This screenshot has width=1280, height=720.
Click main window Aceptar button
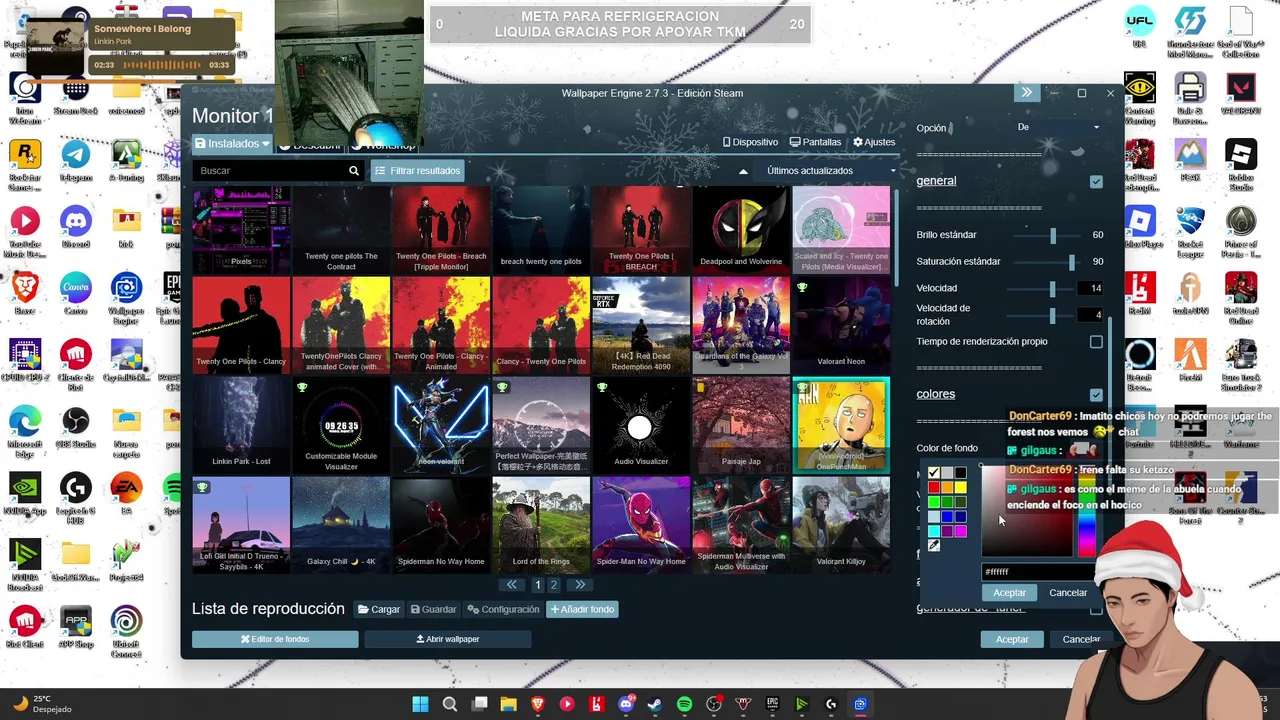[x=1012, y=639]
